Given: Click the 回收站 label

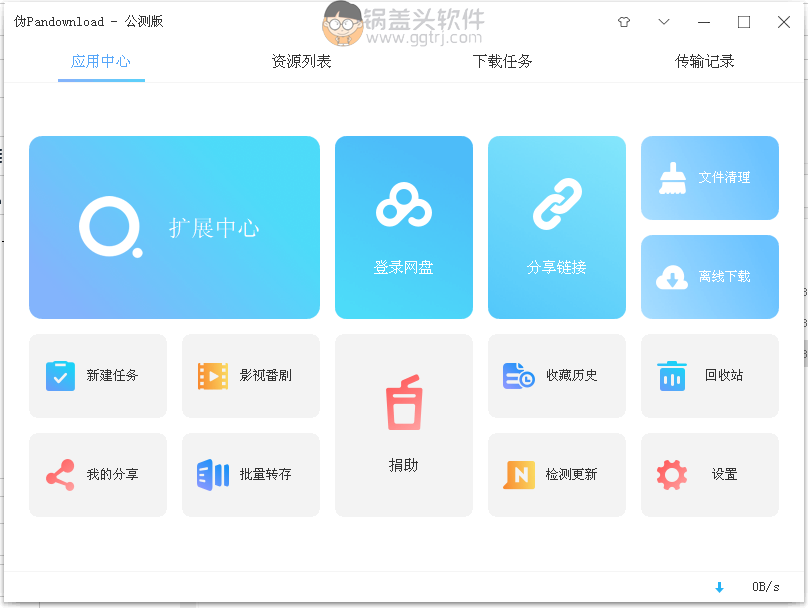Looking at the screenshot, I should (x=724, y=375).
